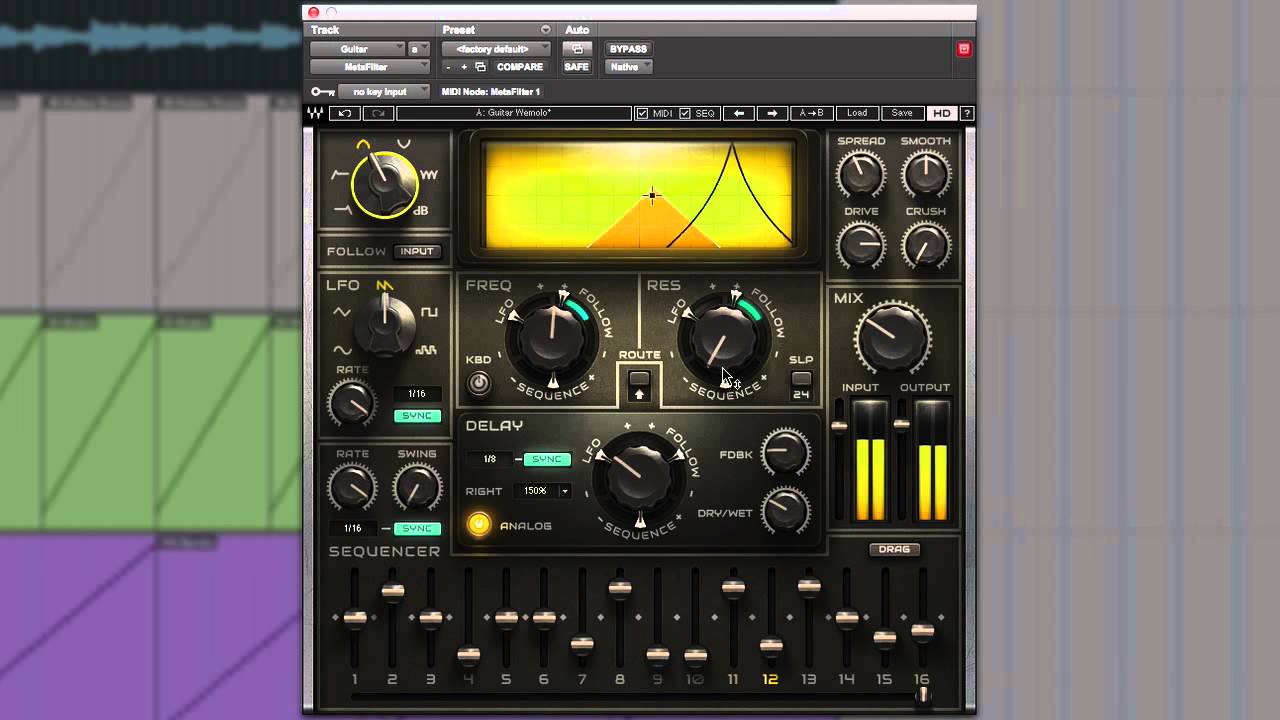Select the square LFO waveform
The width and height of the screenshot is (1280, 720).
429,313
